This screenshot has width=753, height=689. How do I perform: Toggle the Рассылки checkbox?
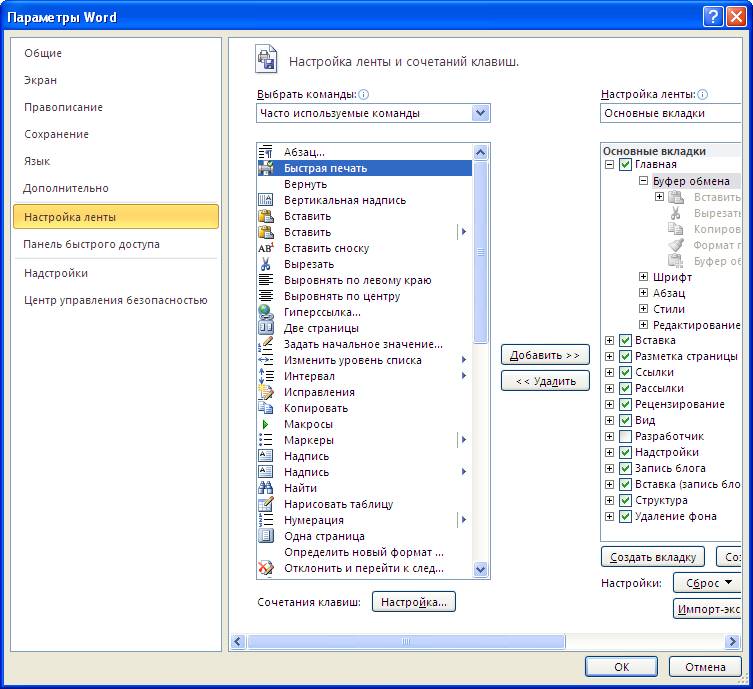pyautogui.click(x=625, y=388)
